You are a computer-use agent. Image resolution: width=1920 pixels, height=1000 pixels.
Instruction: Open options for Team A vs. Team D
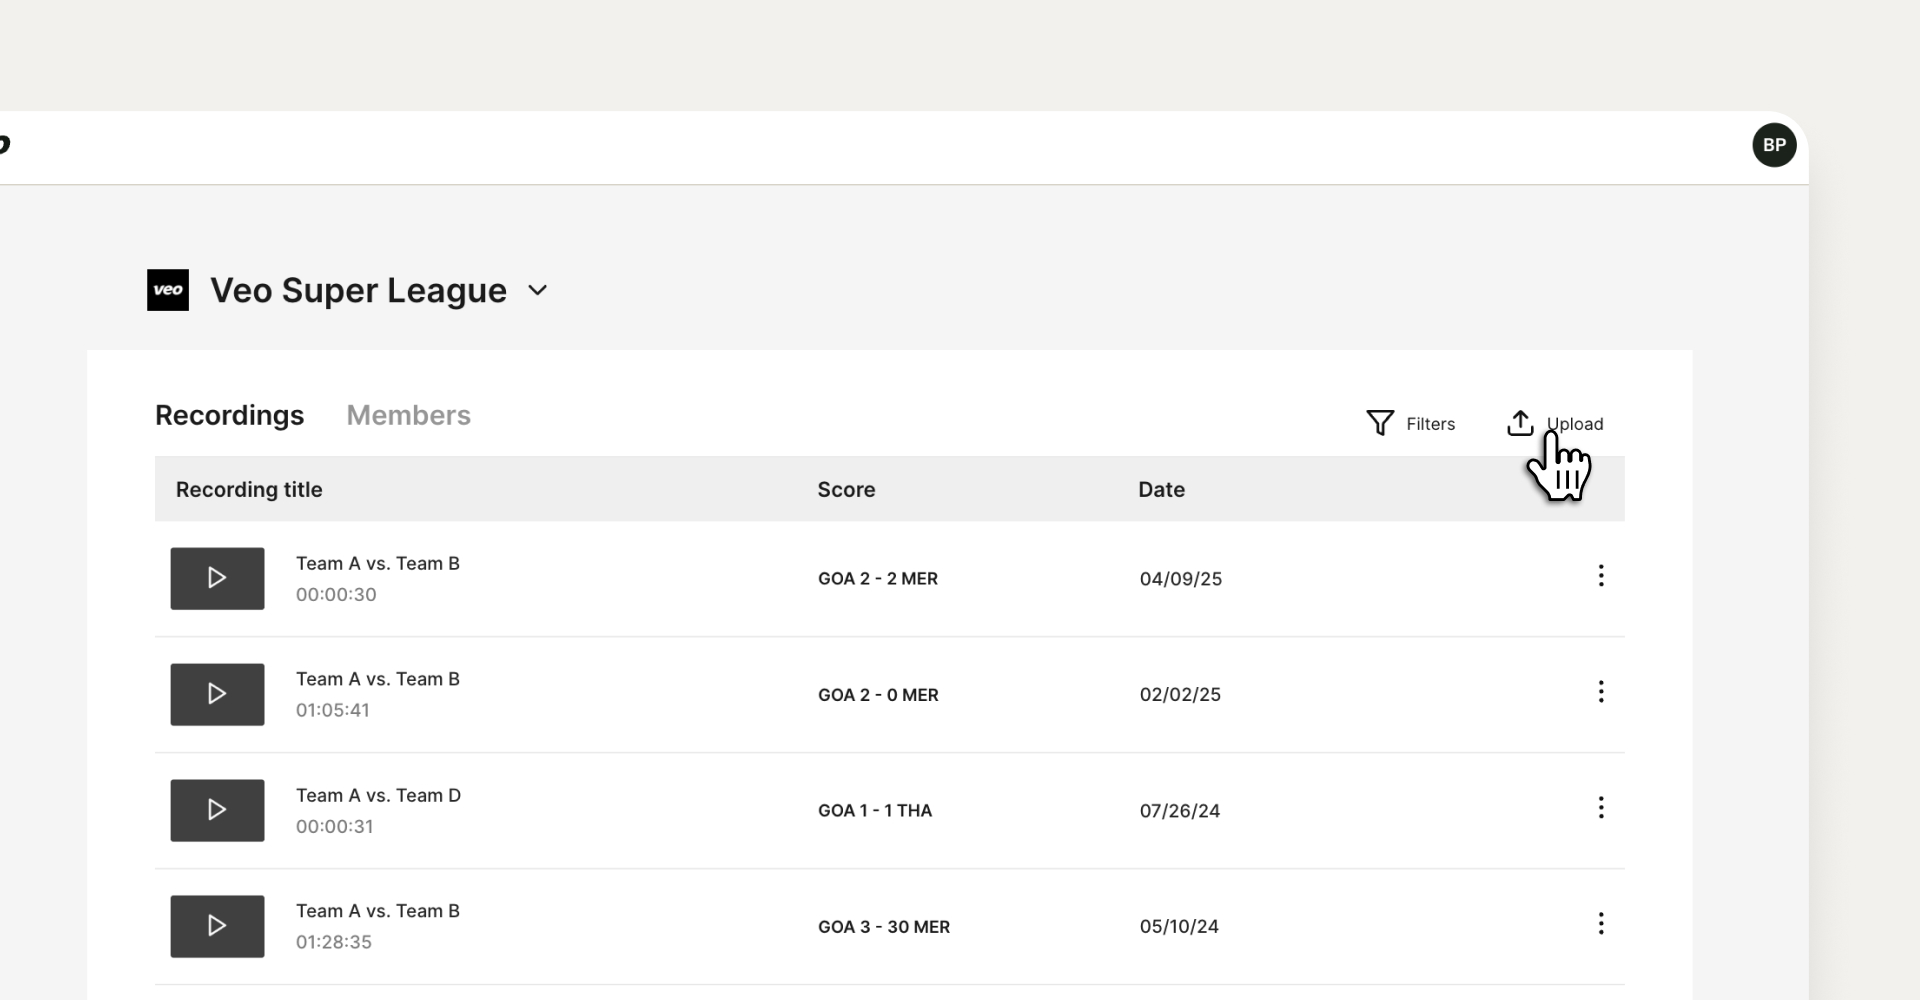(1600, 808)
